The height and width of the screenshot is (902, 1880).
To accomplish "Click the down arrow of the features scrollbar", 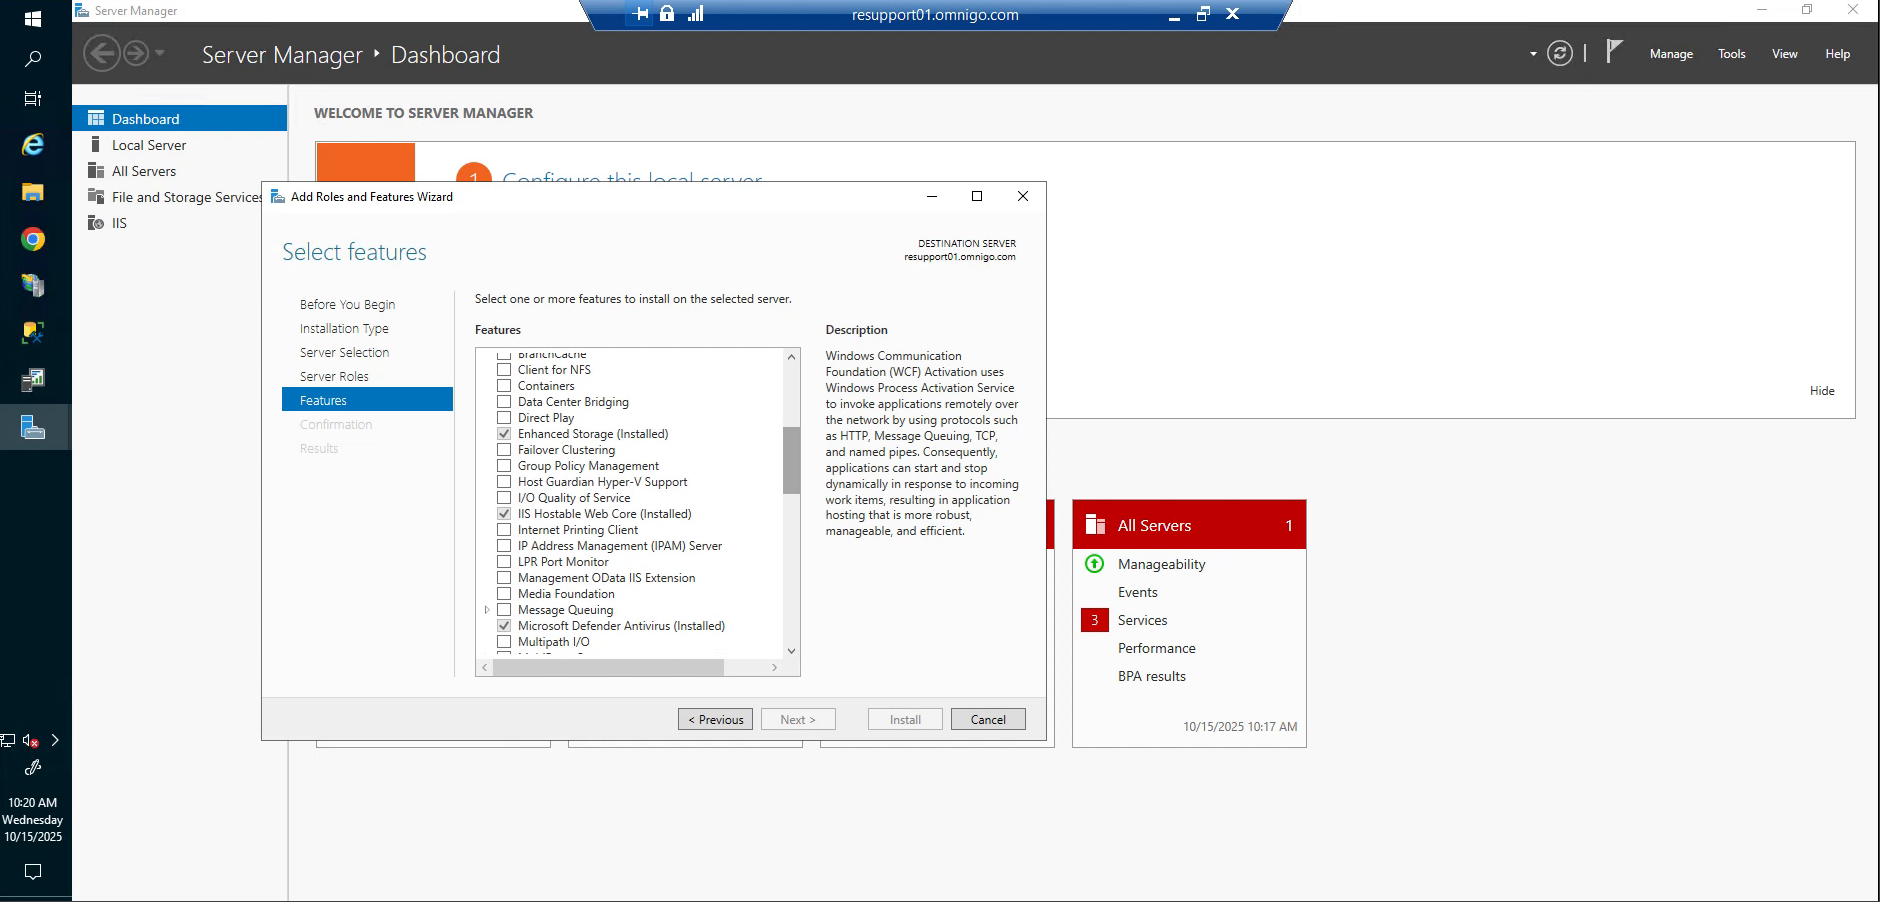I will (x=790, y=650).
